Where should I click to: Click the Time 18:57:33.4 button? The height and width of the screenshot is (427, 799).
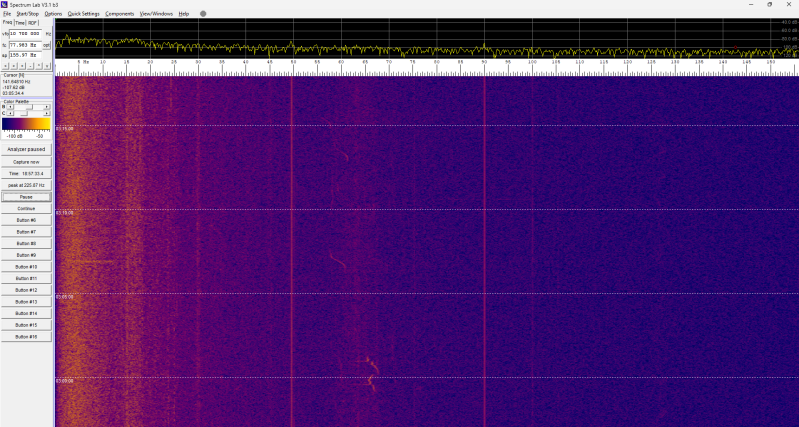click(x=26, y=174)
